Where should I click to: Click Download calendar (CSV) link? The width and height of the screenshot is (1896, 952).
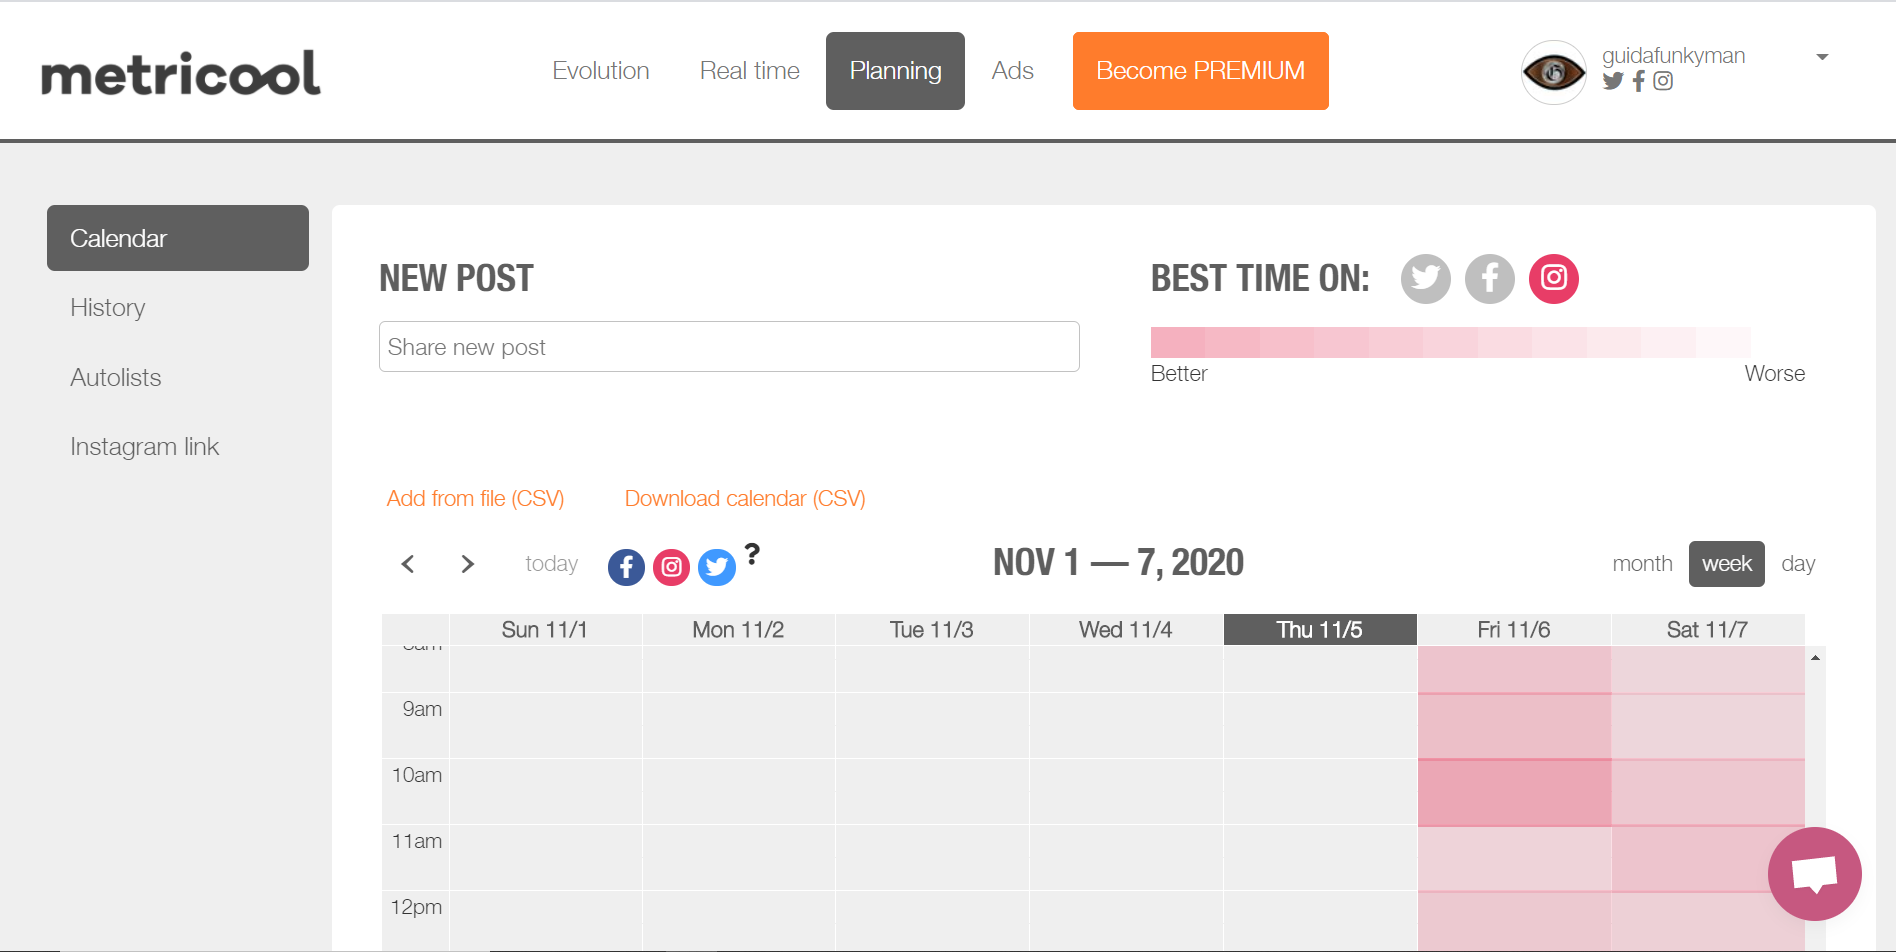coord(745,498)
